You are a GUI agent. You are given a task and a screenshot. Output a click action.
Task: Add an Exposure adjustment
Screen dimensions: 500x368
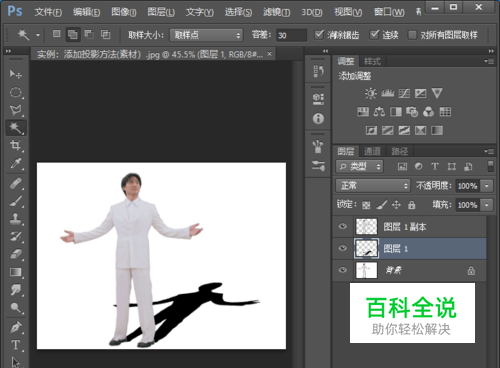click(420, 93)
